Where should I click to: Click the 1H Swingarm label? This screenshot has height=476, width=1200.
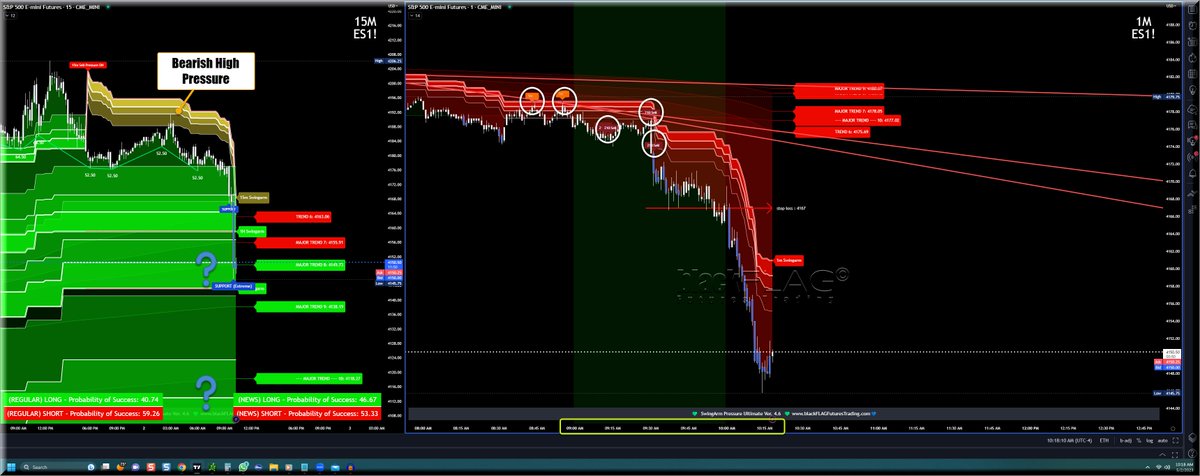point(251,232)
